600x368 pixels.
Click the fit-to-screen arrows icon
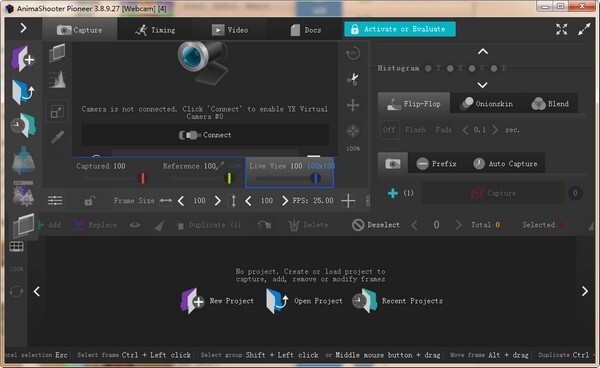(561, 29)
